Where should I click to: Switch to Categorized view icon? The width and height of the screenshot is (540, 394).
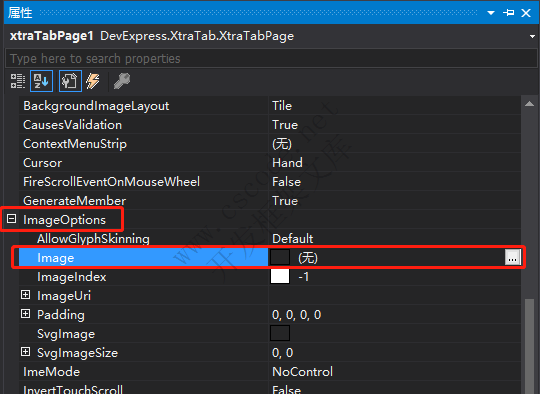pos(17,81)
